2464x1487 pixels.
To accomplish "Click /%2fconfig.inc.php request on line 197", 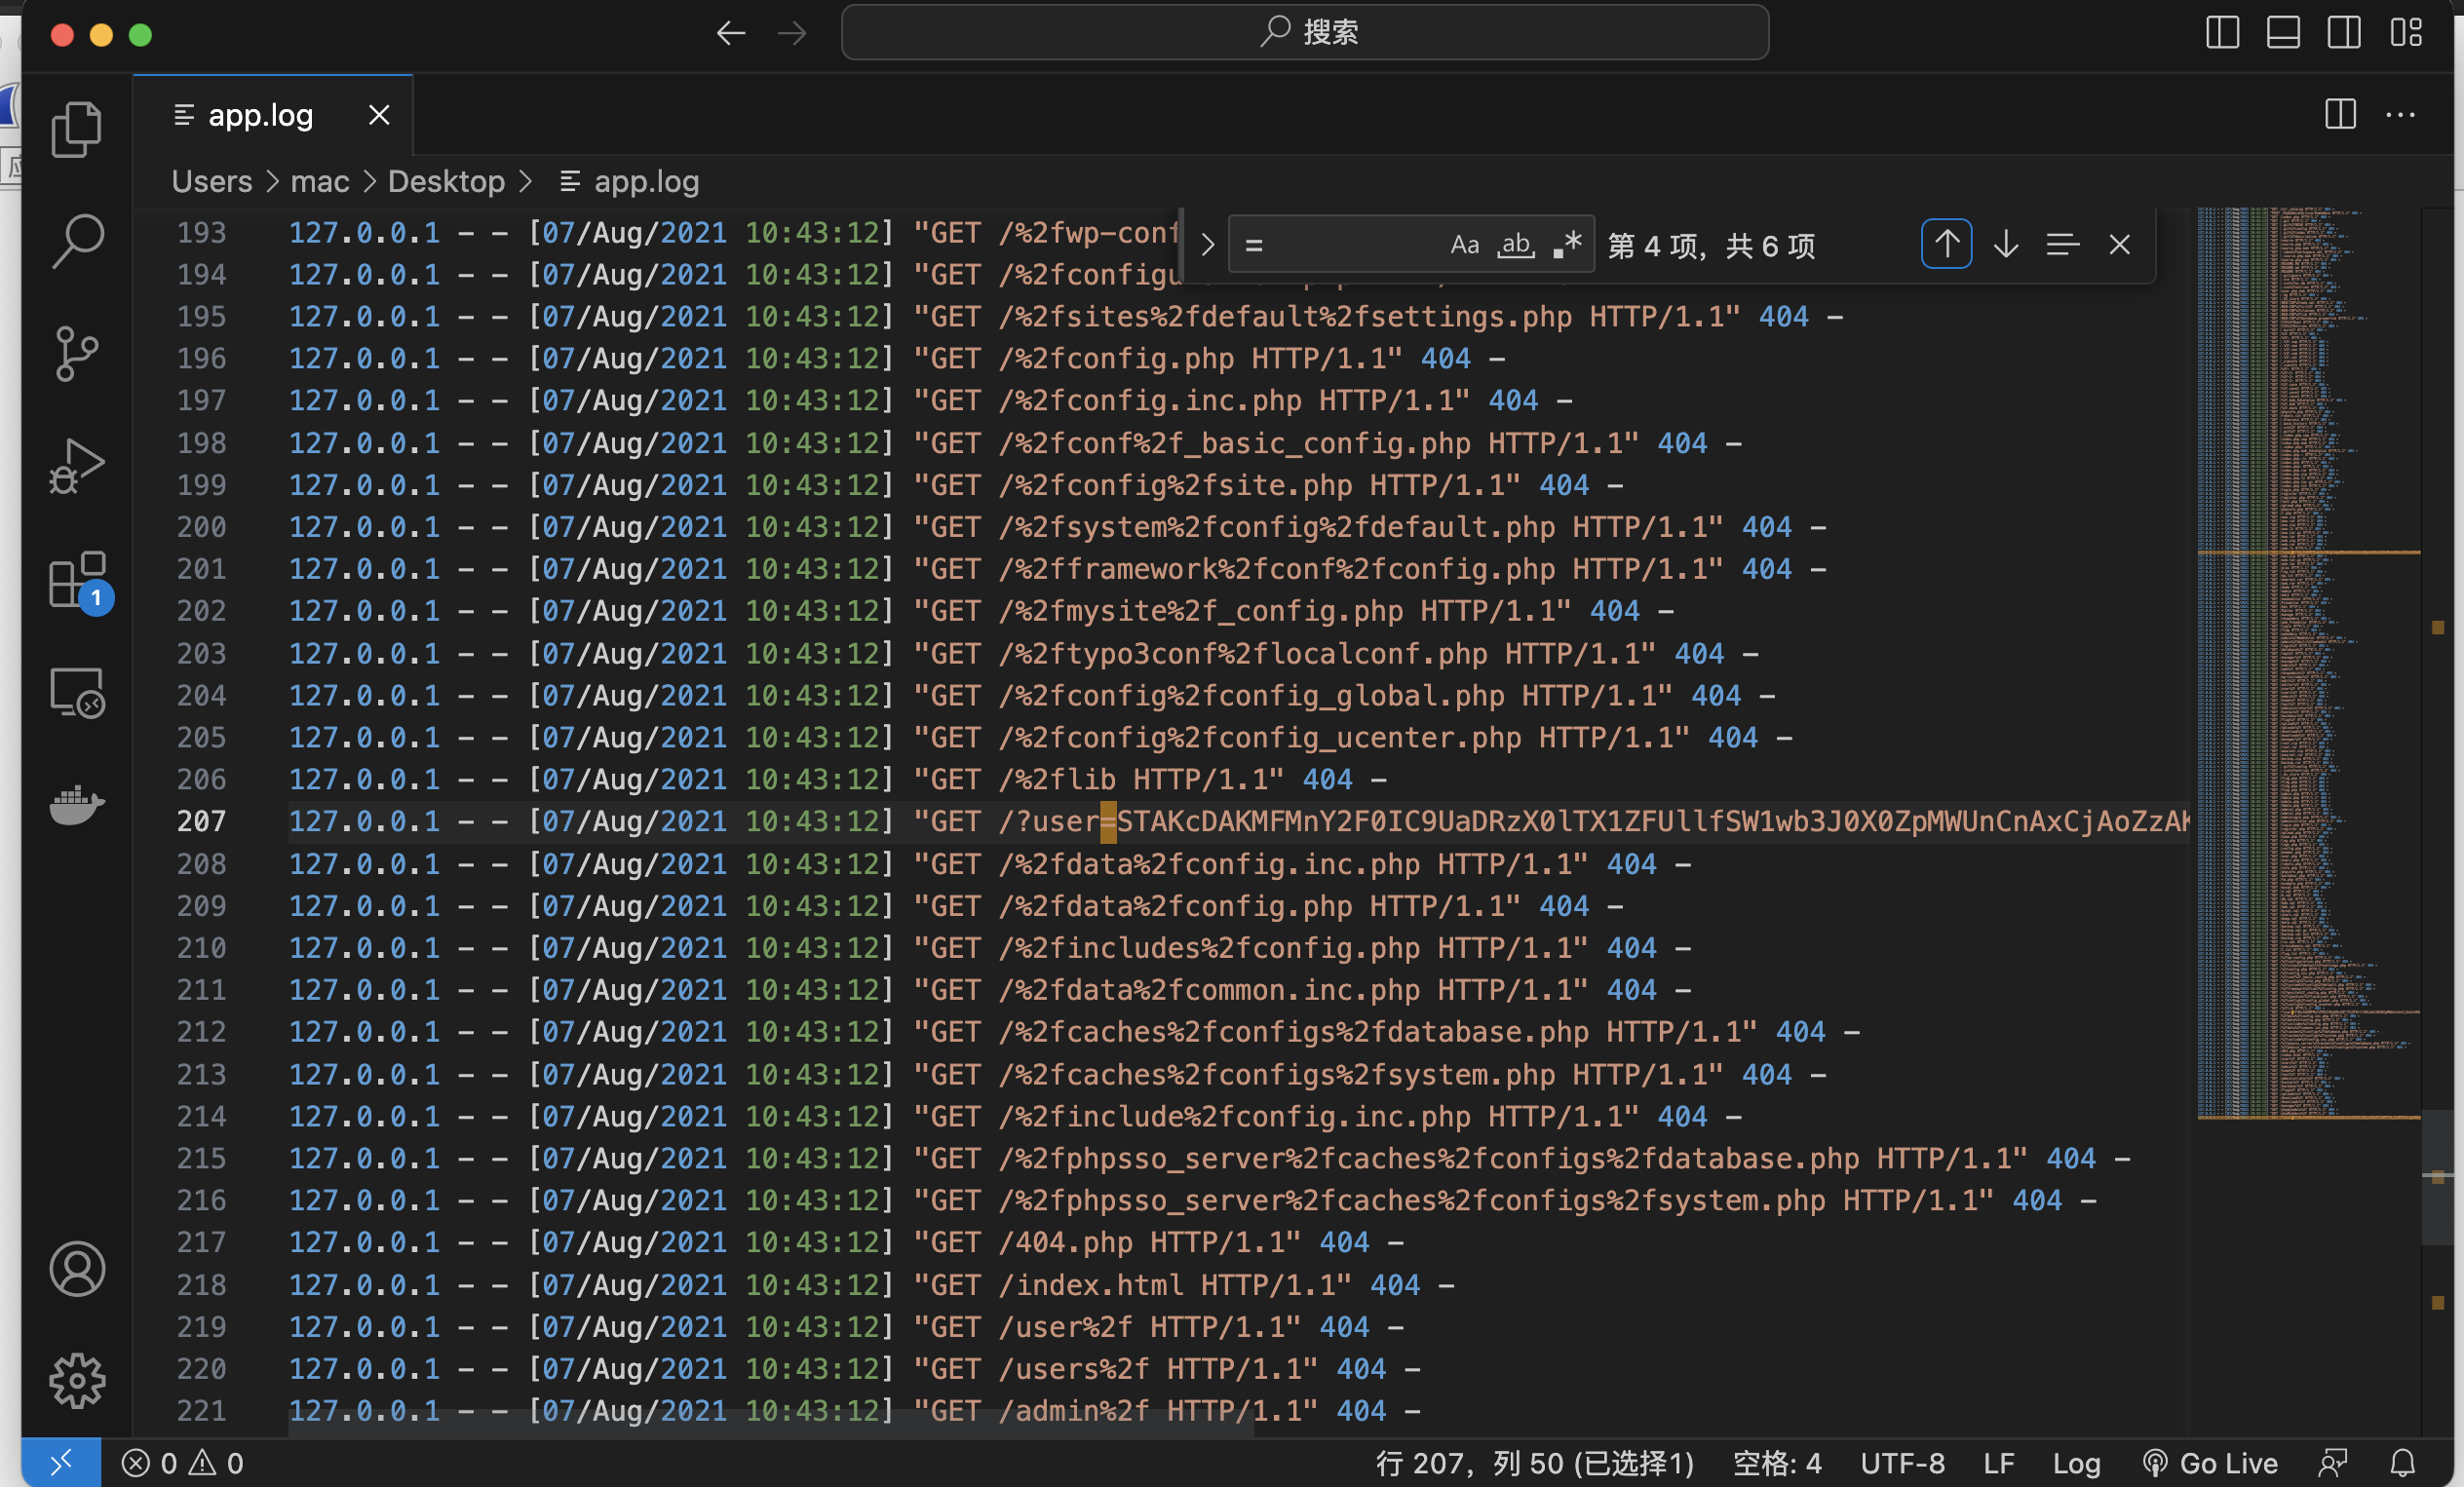I will click(x=1150, y=400).
